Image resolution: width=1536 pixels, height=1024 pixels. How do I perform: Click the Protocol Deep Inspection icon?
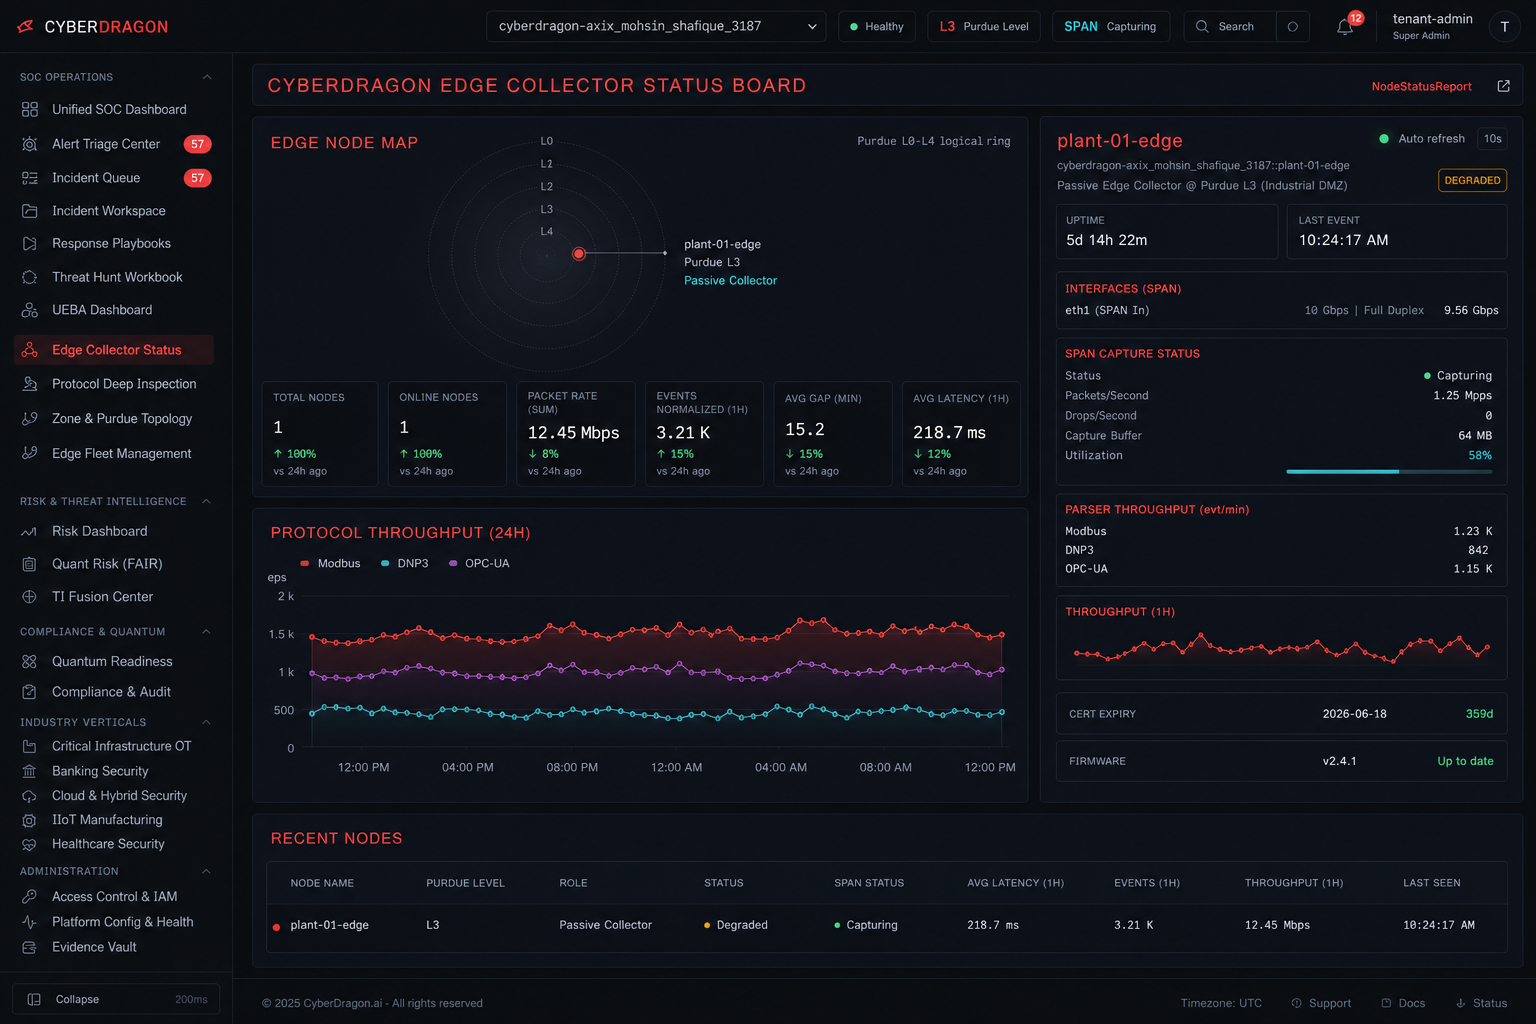point(30,384)
